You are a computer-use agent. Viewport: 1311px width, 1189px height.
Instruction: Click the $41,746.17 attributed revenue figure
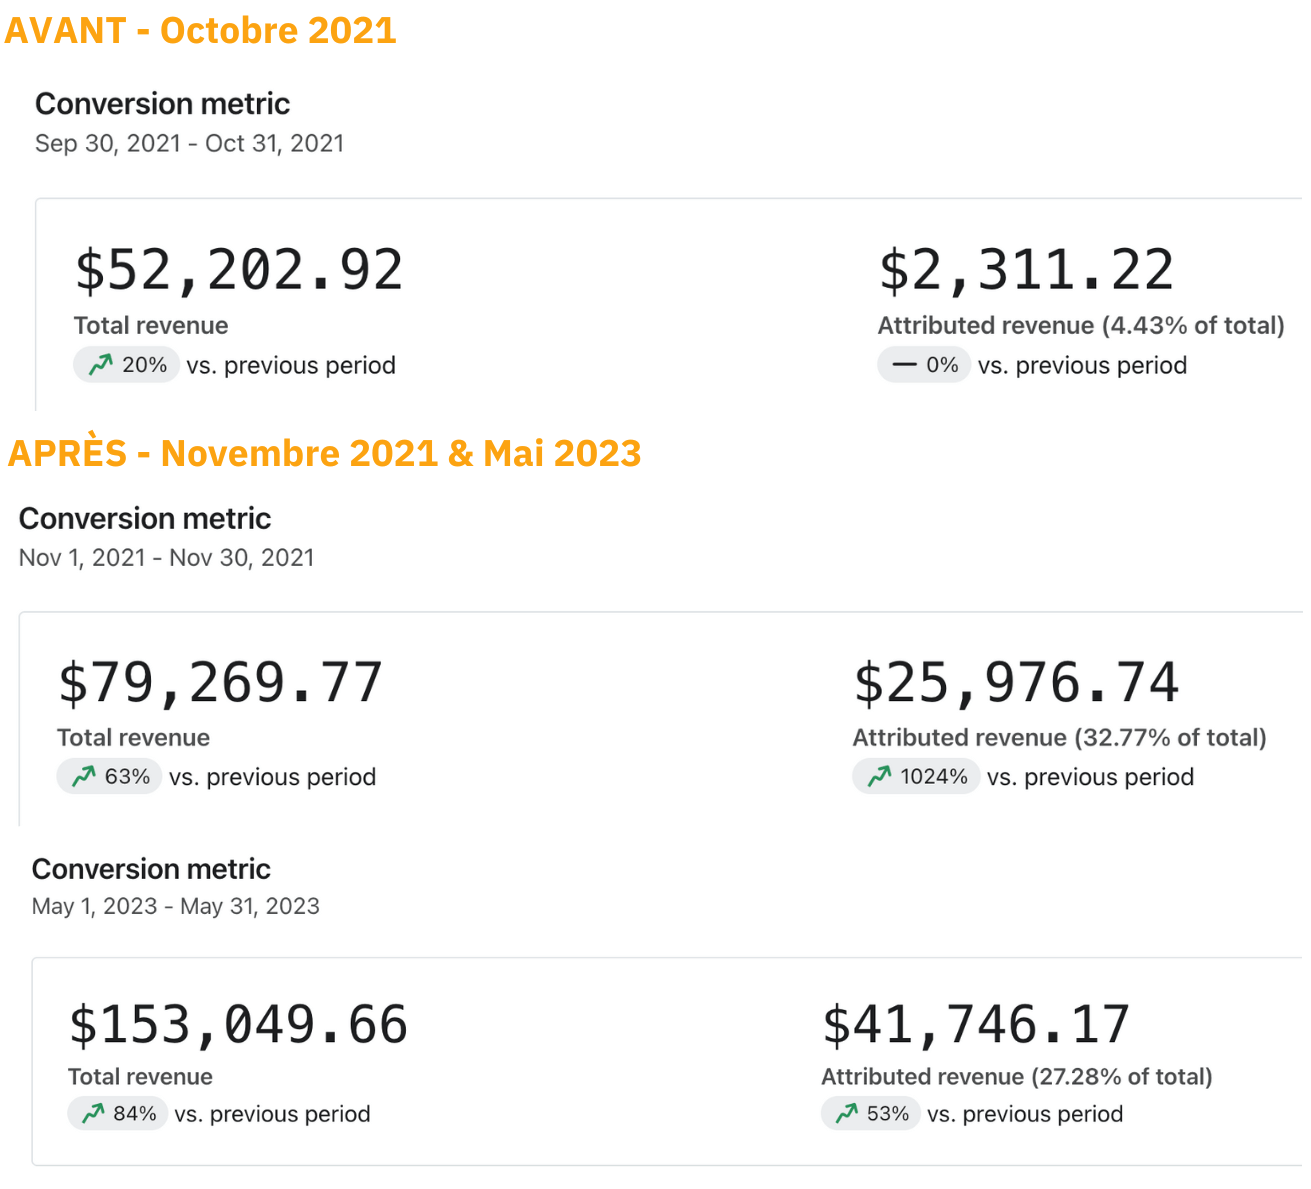click(976, 1024)
